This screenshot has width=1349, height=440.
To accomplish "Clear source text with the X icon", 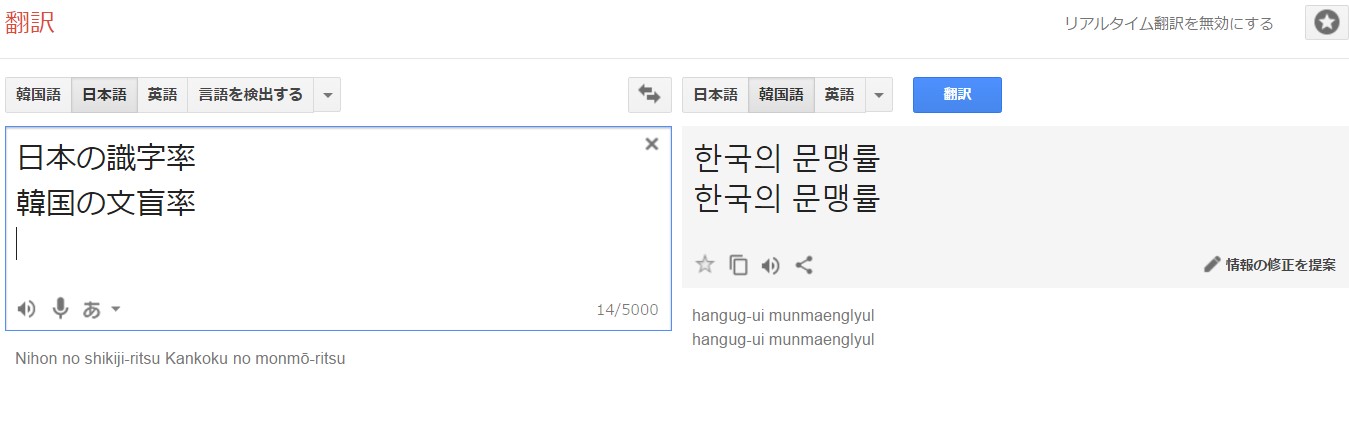I will click(652, 144).
